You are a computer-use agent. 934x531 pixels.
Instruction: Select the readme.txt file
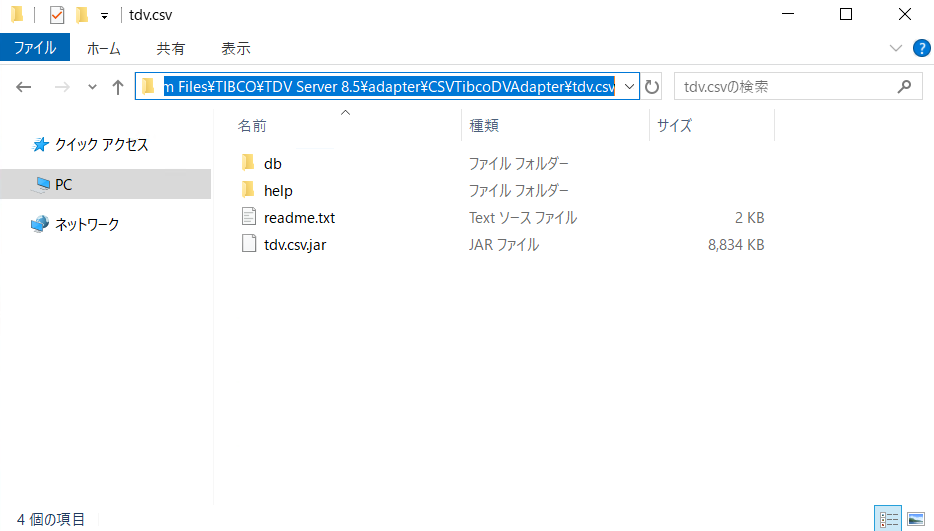[x=299, y=218]
